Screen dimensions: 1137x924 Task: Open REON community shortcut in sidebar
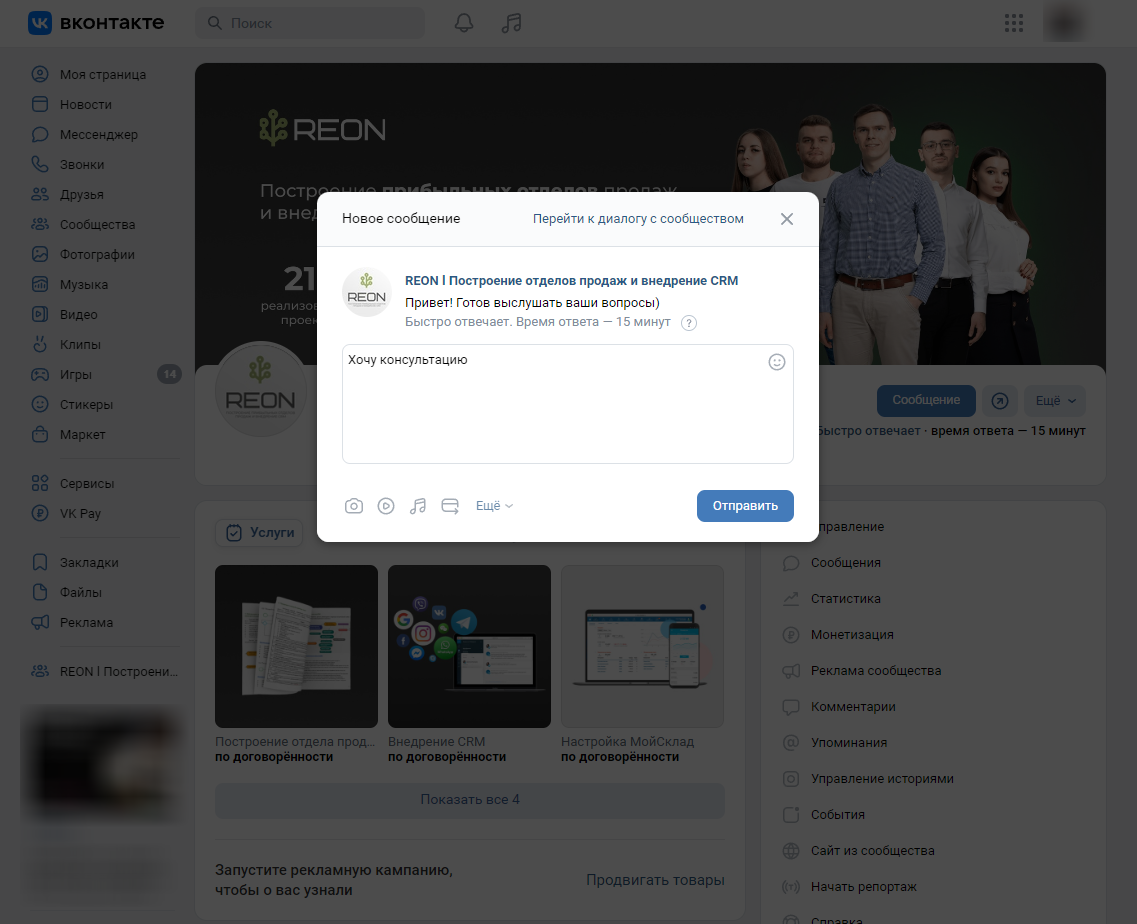[x=105, y=672]
